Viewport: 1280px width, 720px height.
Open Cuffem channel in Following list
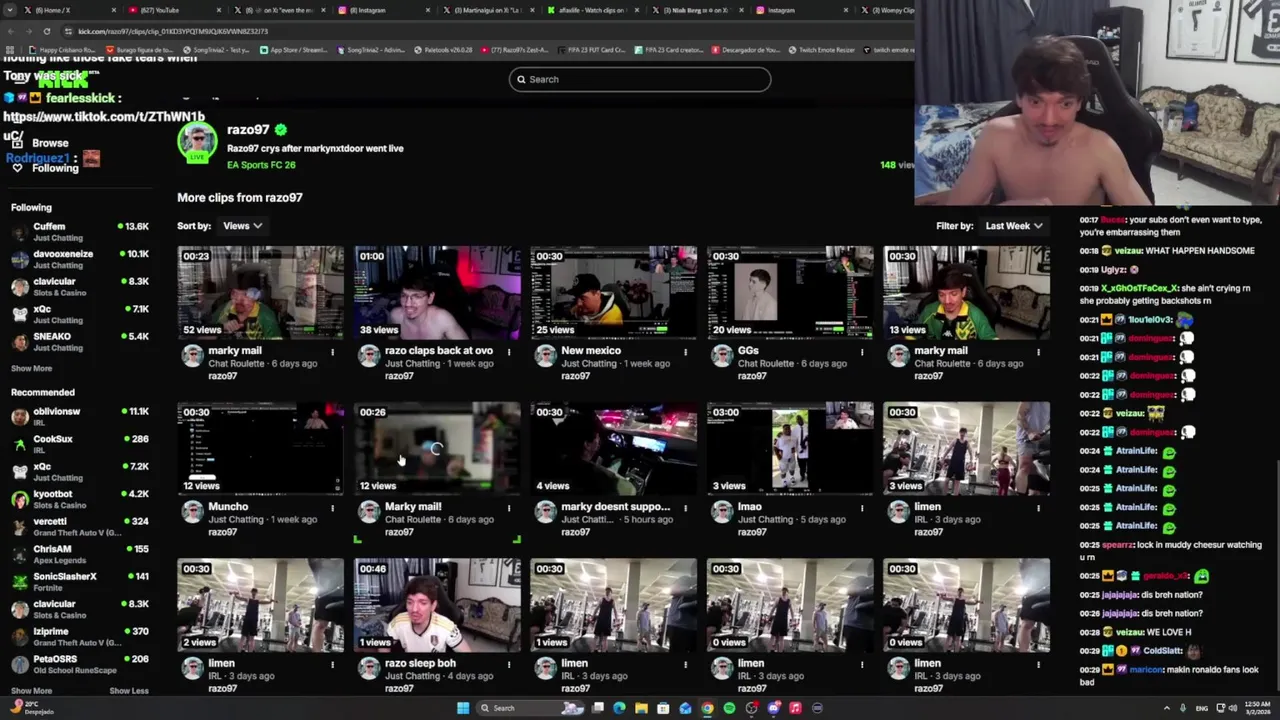[80, 232]
